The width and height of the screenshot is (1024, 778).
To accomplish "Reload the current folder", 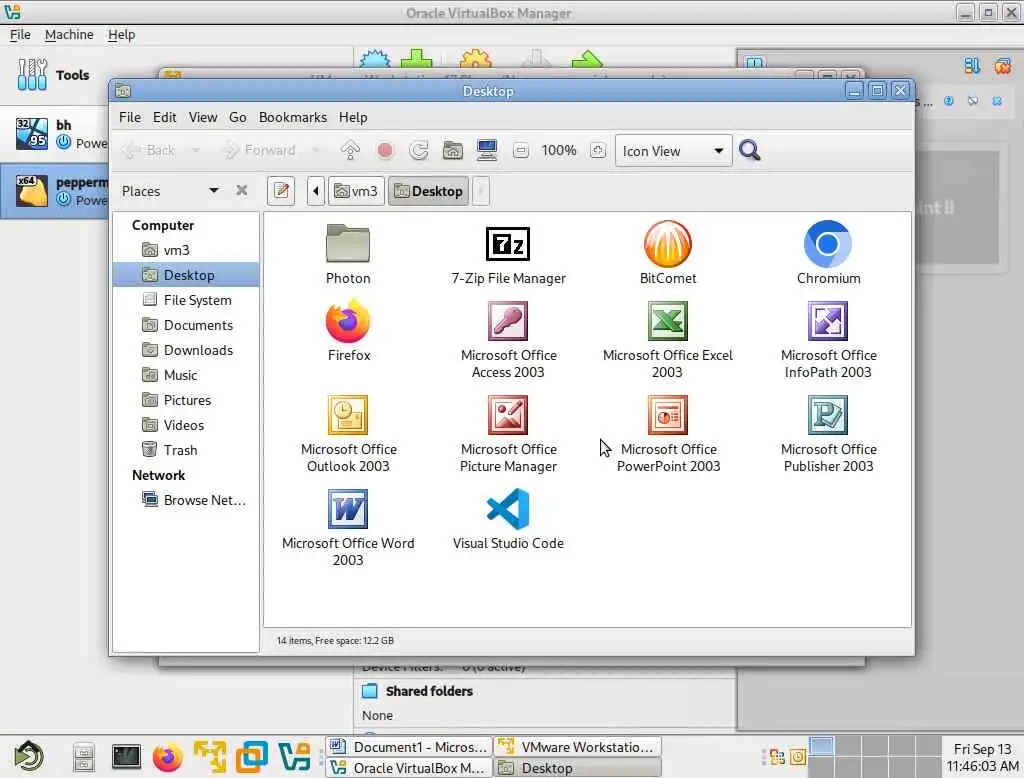I will pos(419,151).
